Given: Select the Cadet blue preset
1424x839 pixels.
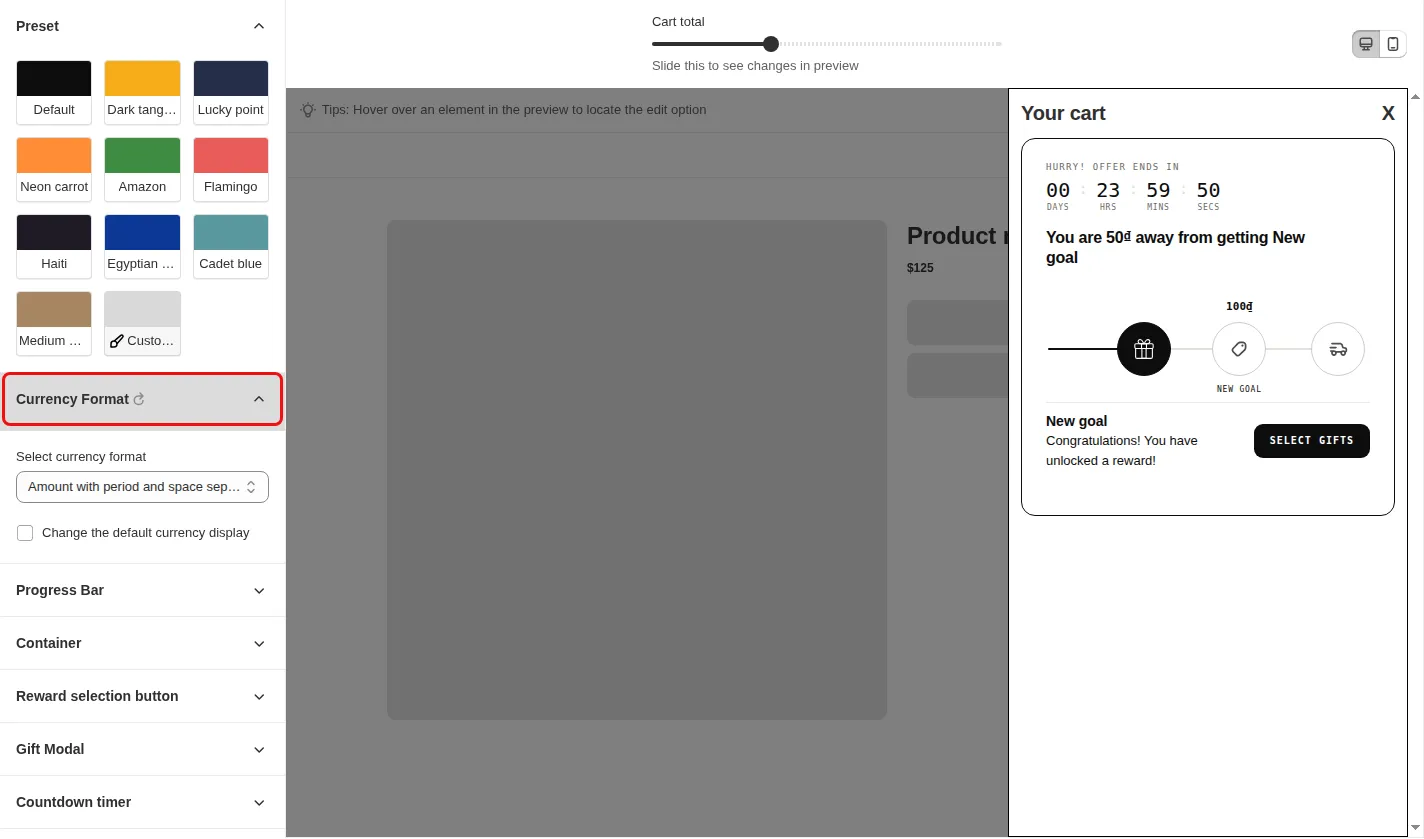Looking at the screenshot, I should [x=231, y=247].
